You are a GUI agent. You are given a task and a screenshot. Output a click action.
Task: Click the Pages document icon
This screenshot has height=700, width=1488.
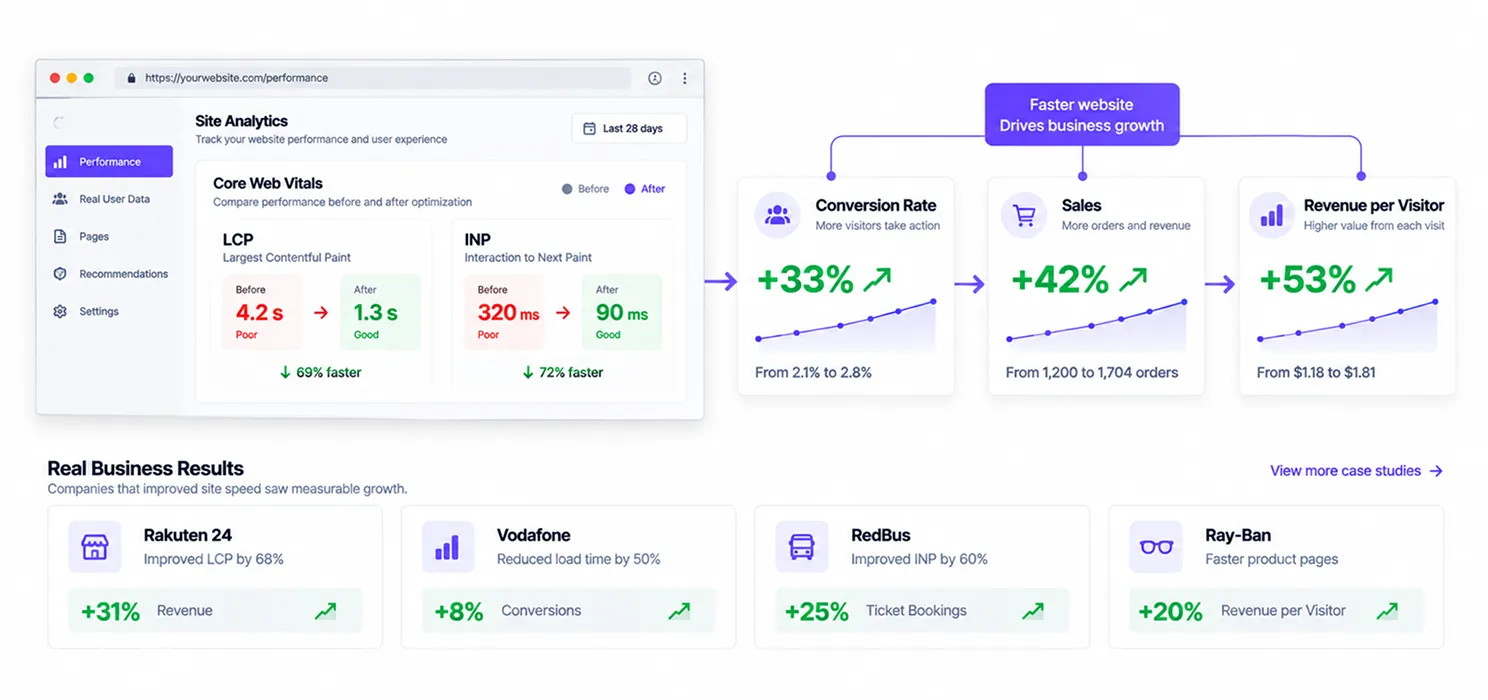pyautogui.click(x=60, y=237)
